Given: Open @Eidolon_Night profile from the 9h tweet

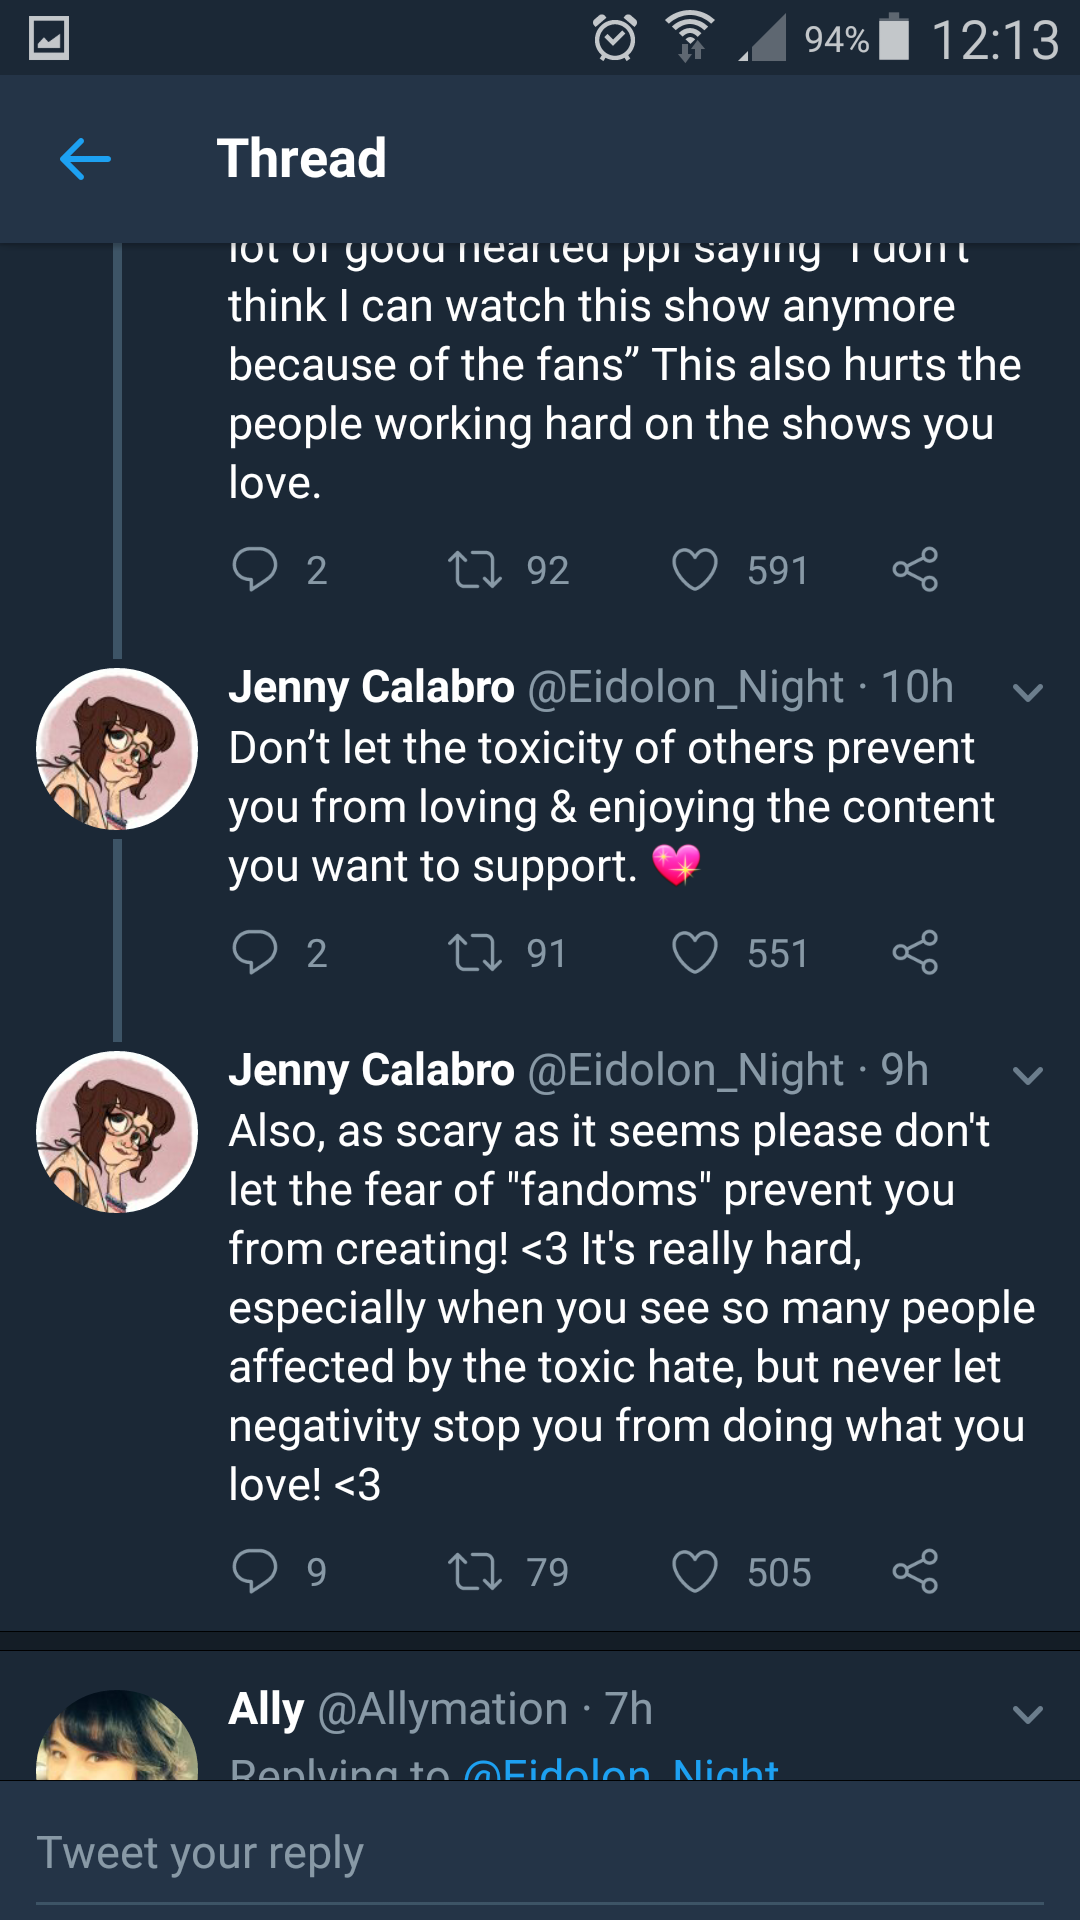Looking at the screenshot, I should pyautogui.click(x=686, y=1071).
